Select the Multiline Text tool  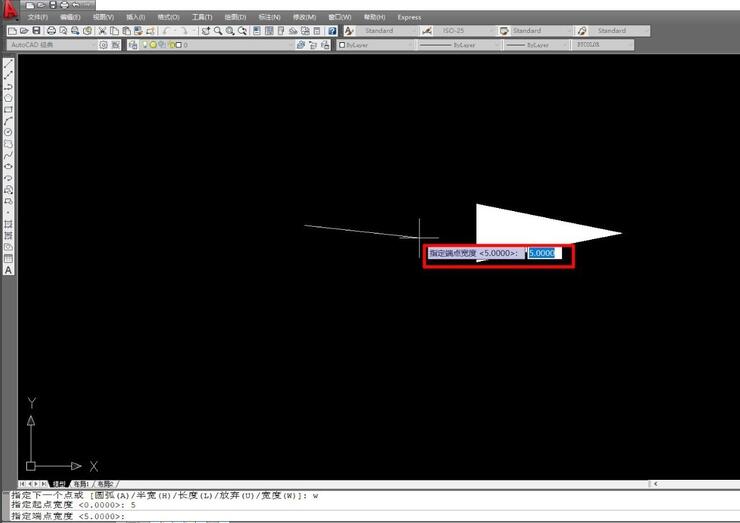coord(8,270)
